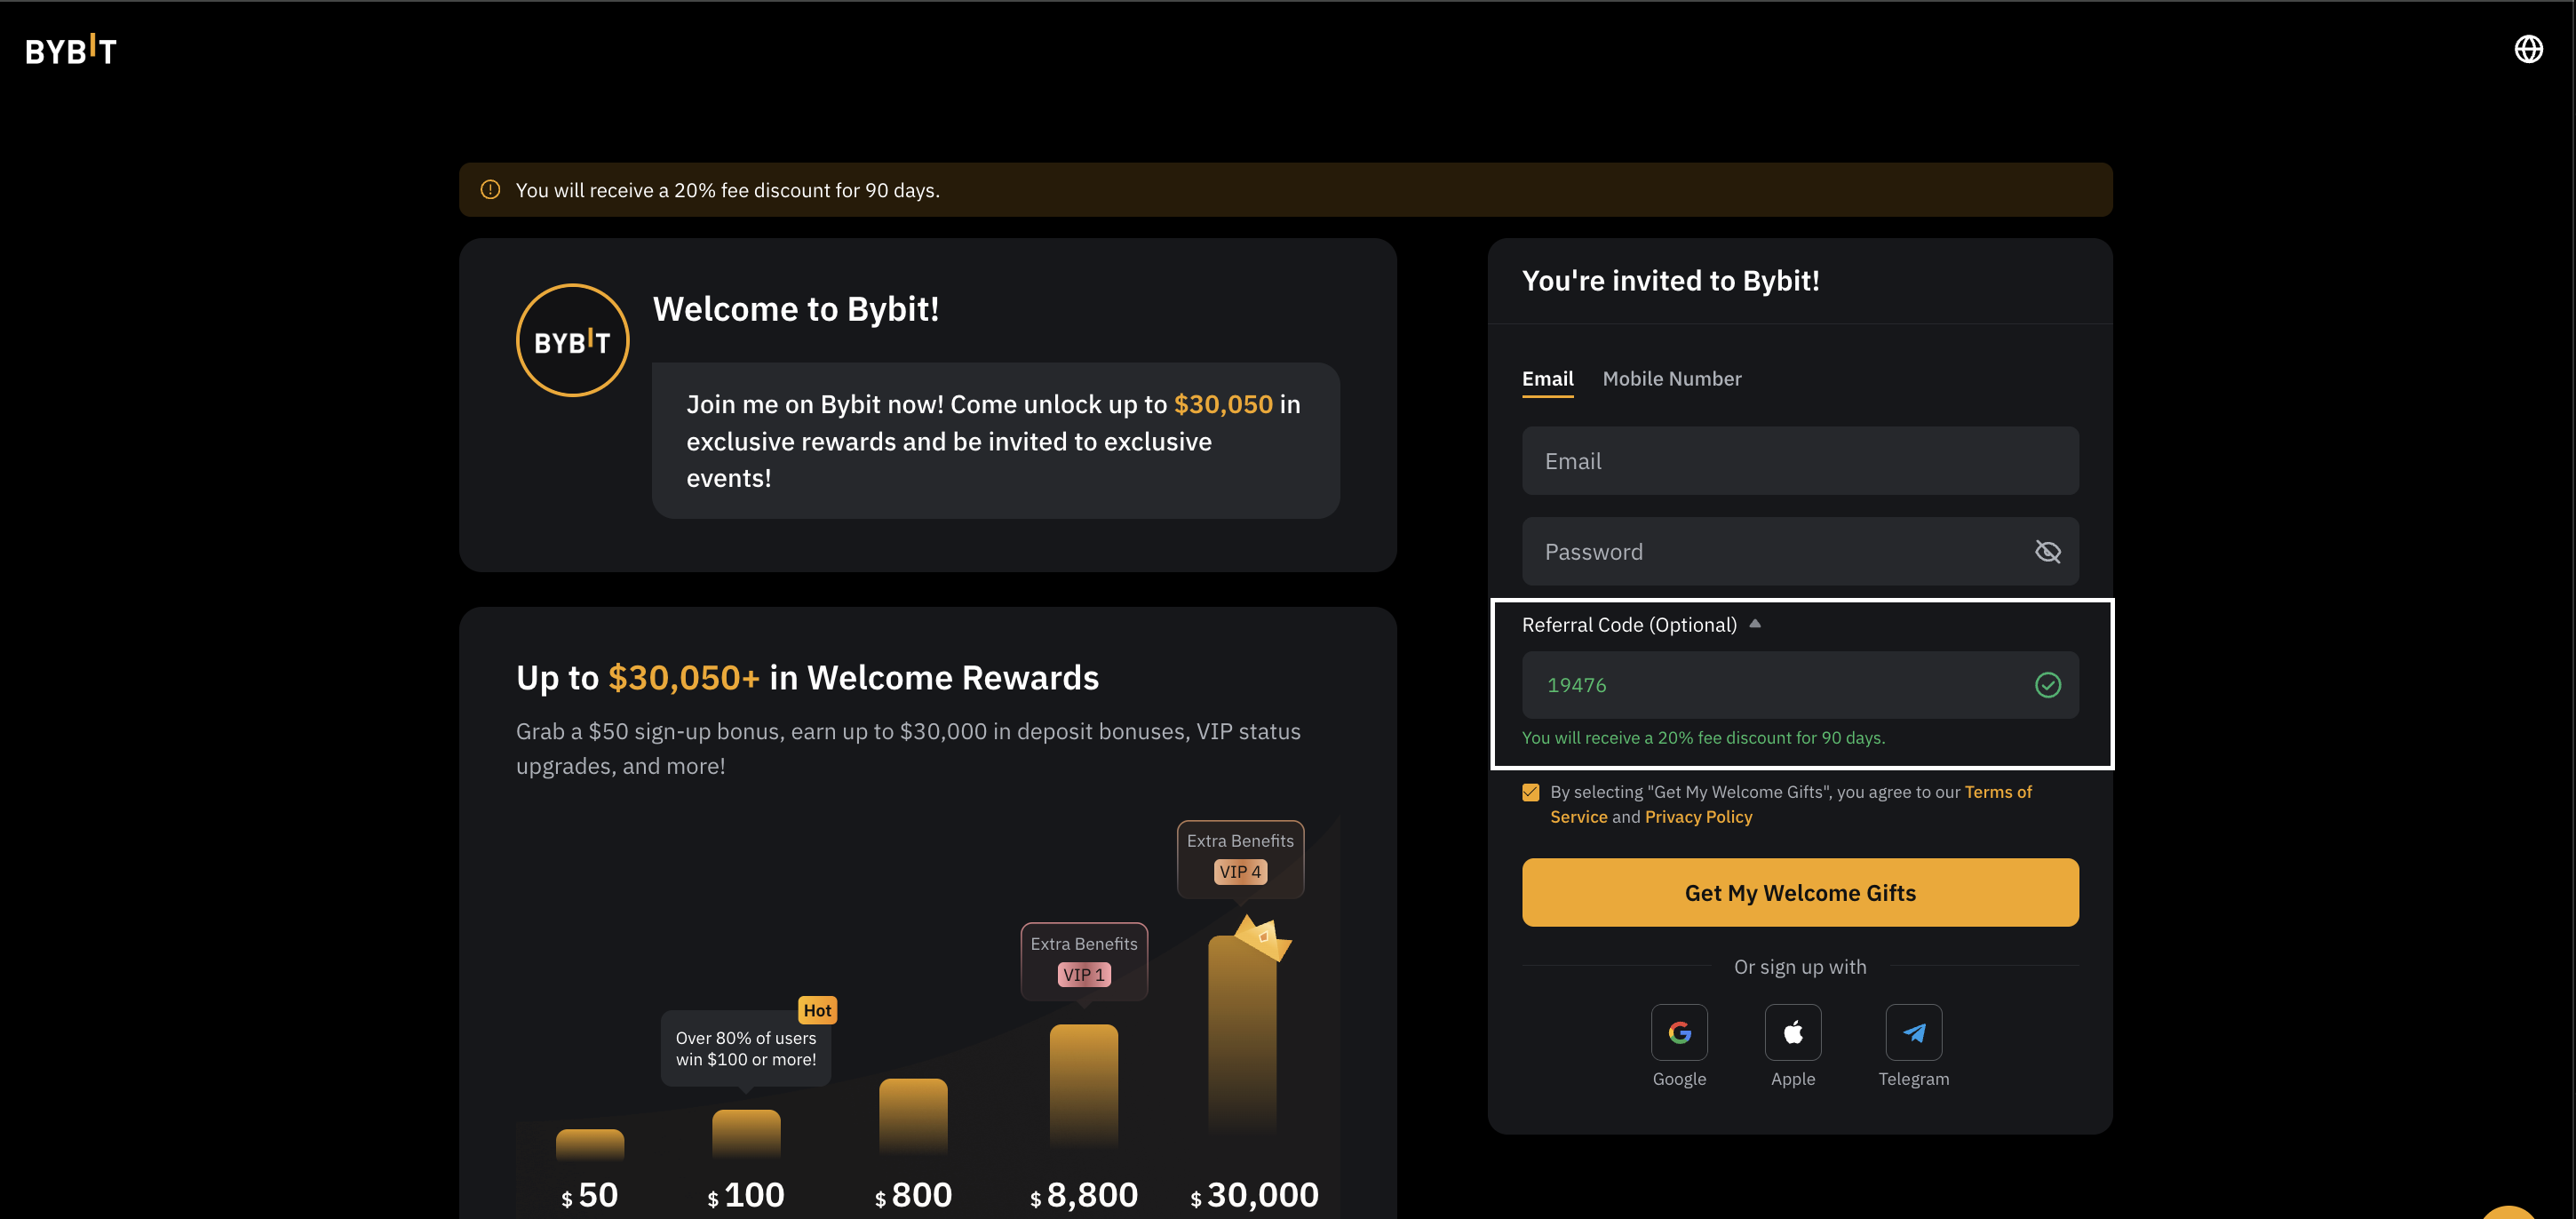This screenshot has height=1219, width=2576.
Task: Open the Privacy Policy link
Action: 1698,817
